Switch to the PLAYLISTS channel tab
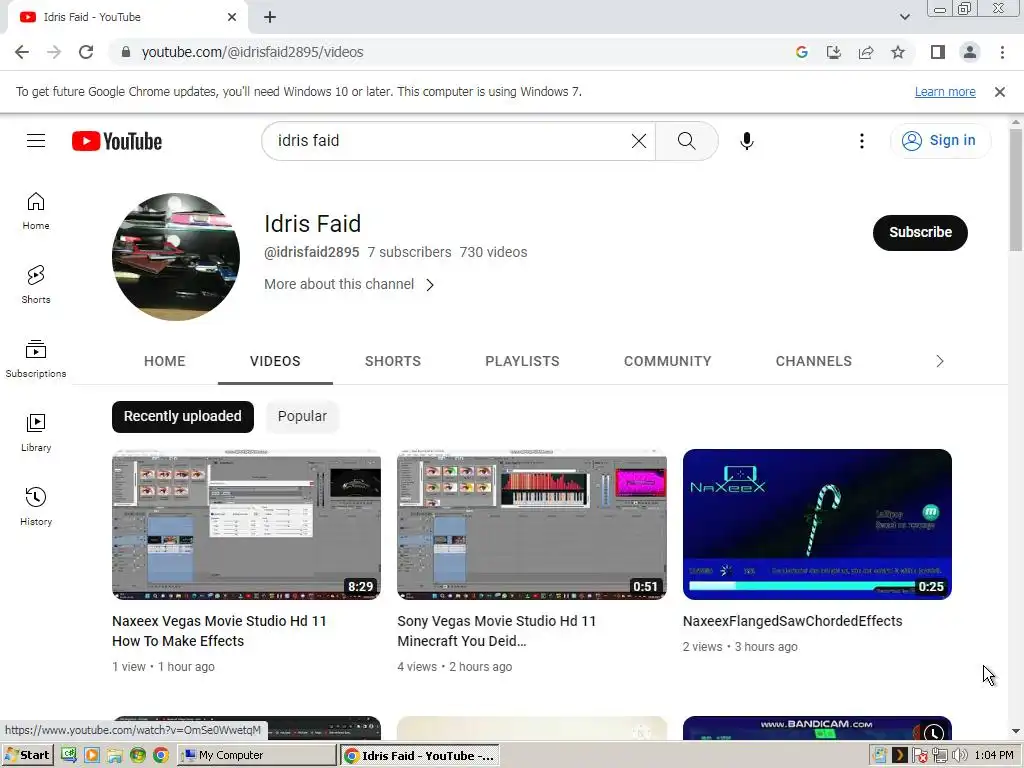The height and width of the screenshot is (768, 1024). [x=522, y=361]
